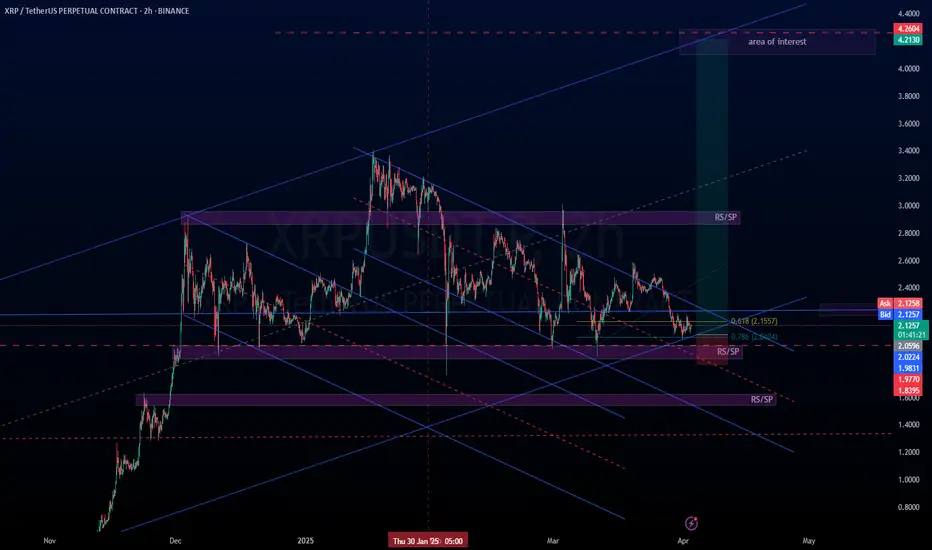The image size is (932, 550).
Task: Click the red 1.8395 price tag
Action: [908, 390]
